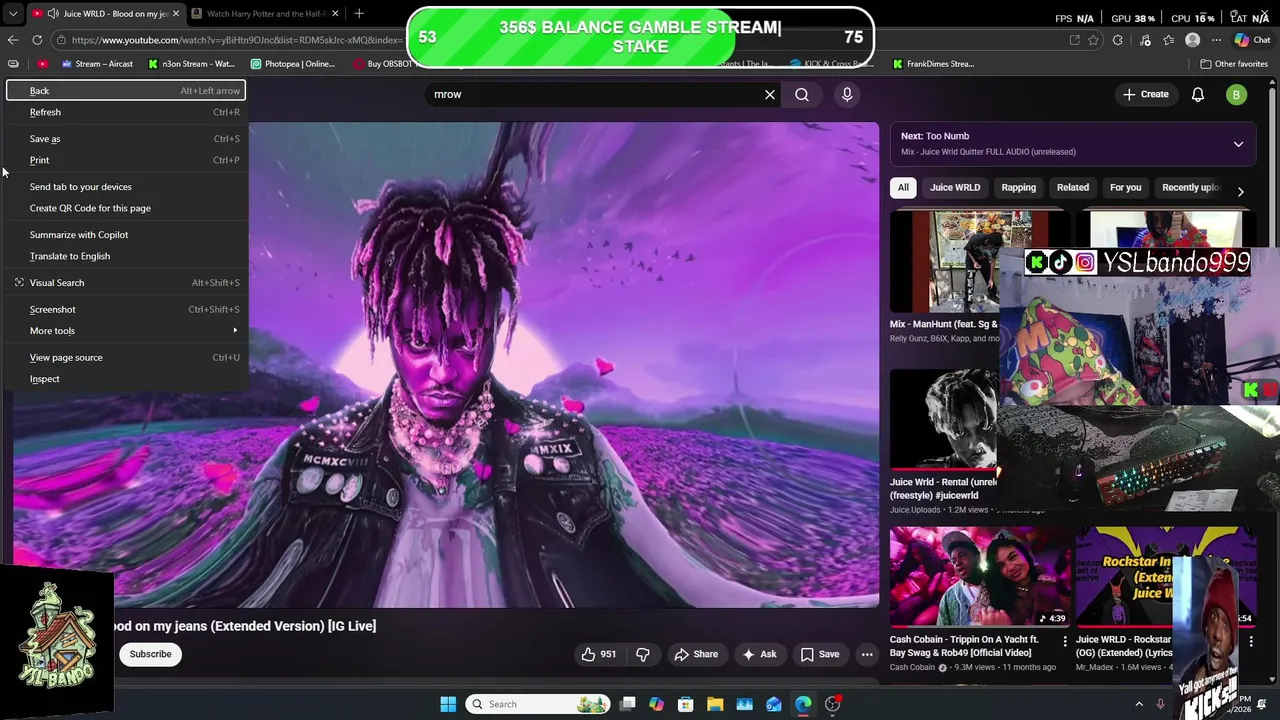Open more actions ellipsis under video
This screenshot has width=1280, height=720.
pyautogui.click(x=867, y=654)
